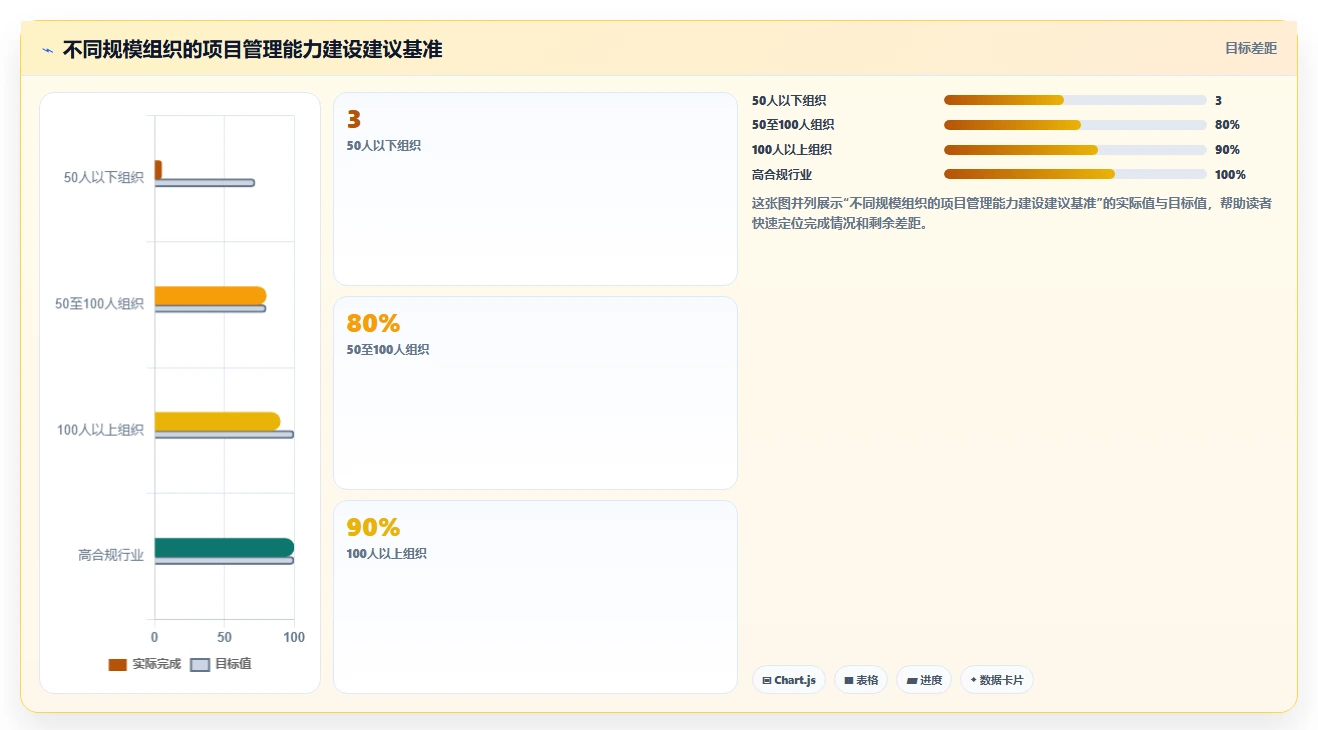The image size is (1318, 730).
Task: Click the main title 不同规模组织的项目管理能力建设建议基准
Action: coord(252,49)
